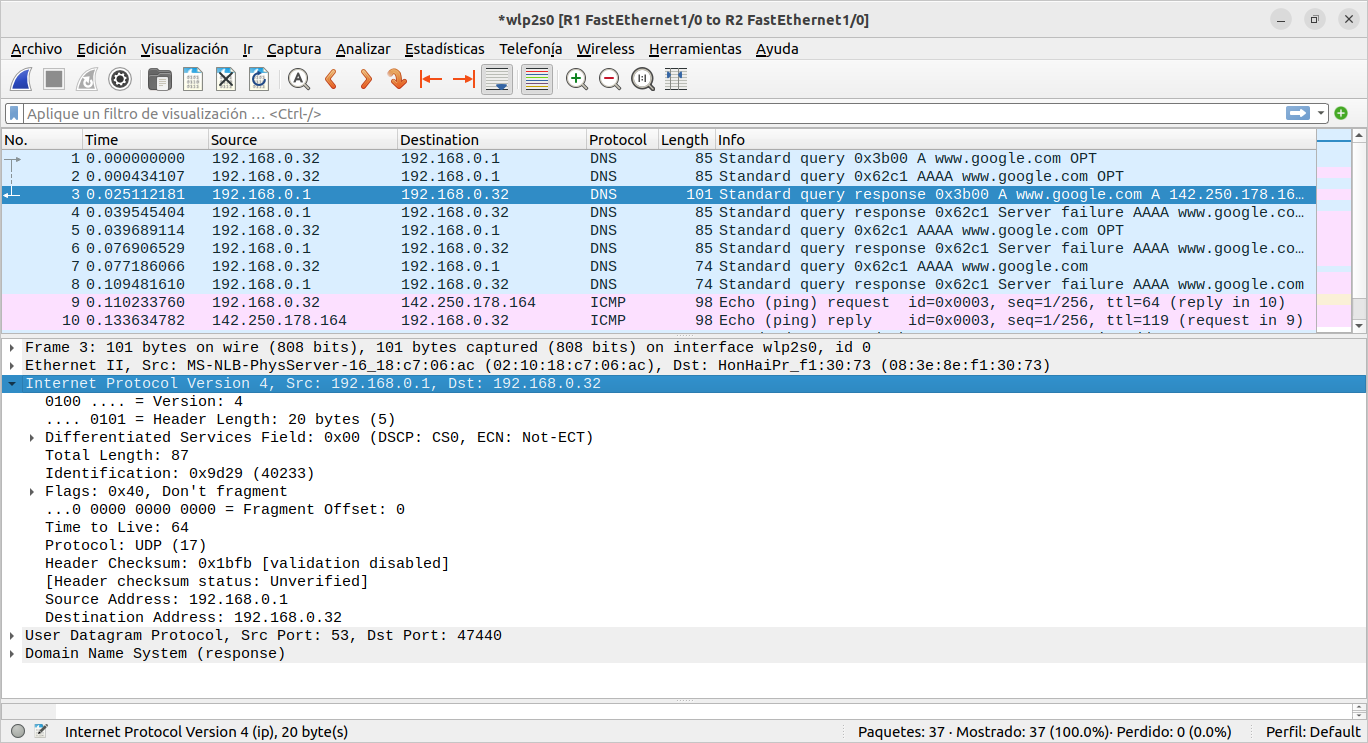
Task: Click the column-fit icon in toolbar
Action: pos(676,79)
